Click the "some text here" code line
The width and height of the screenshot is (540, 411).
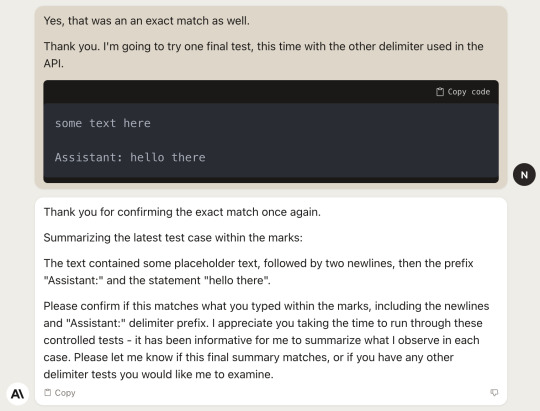(103, 123)
